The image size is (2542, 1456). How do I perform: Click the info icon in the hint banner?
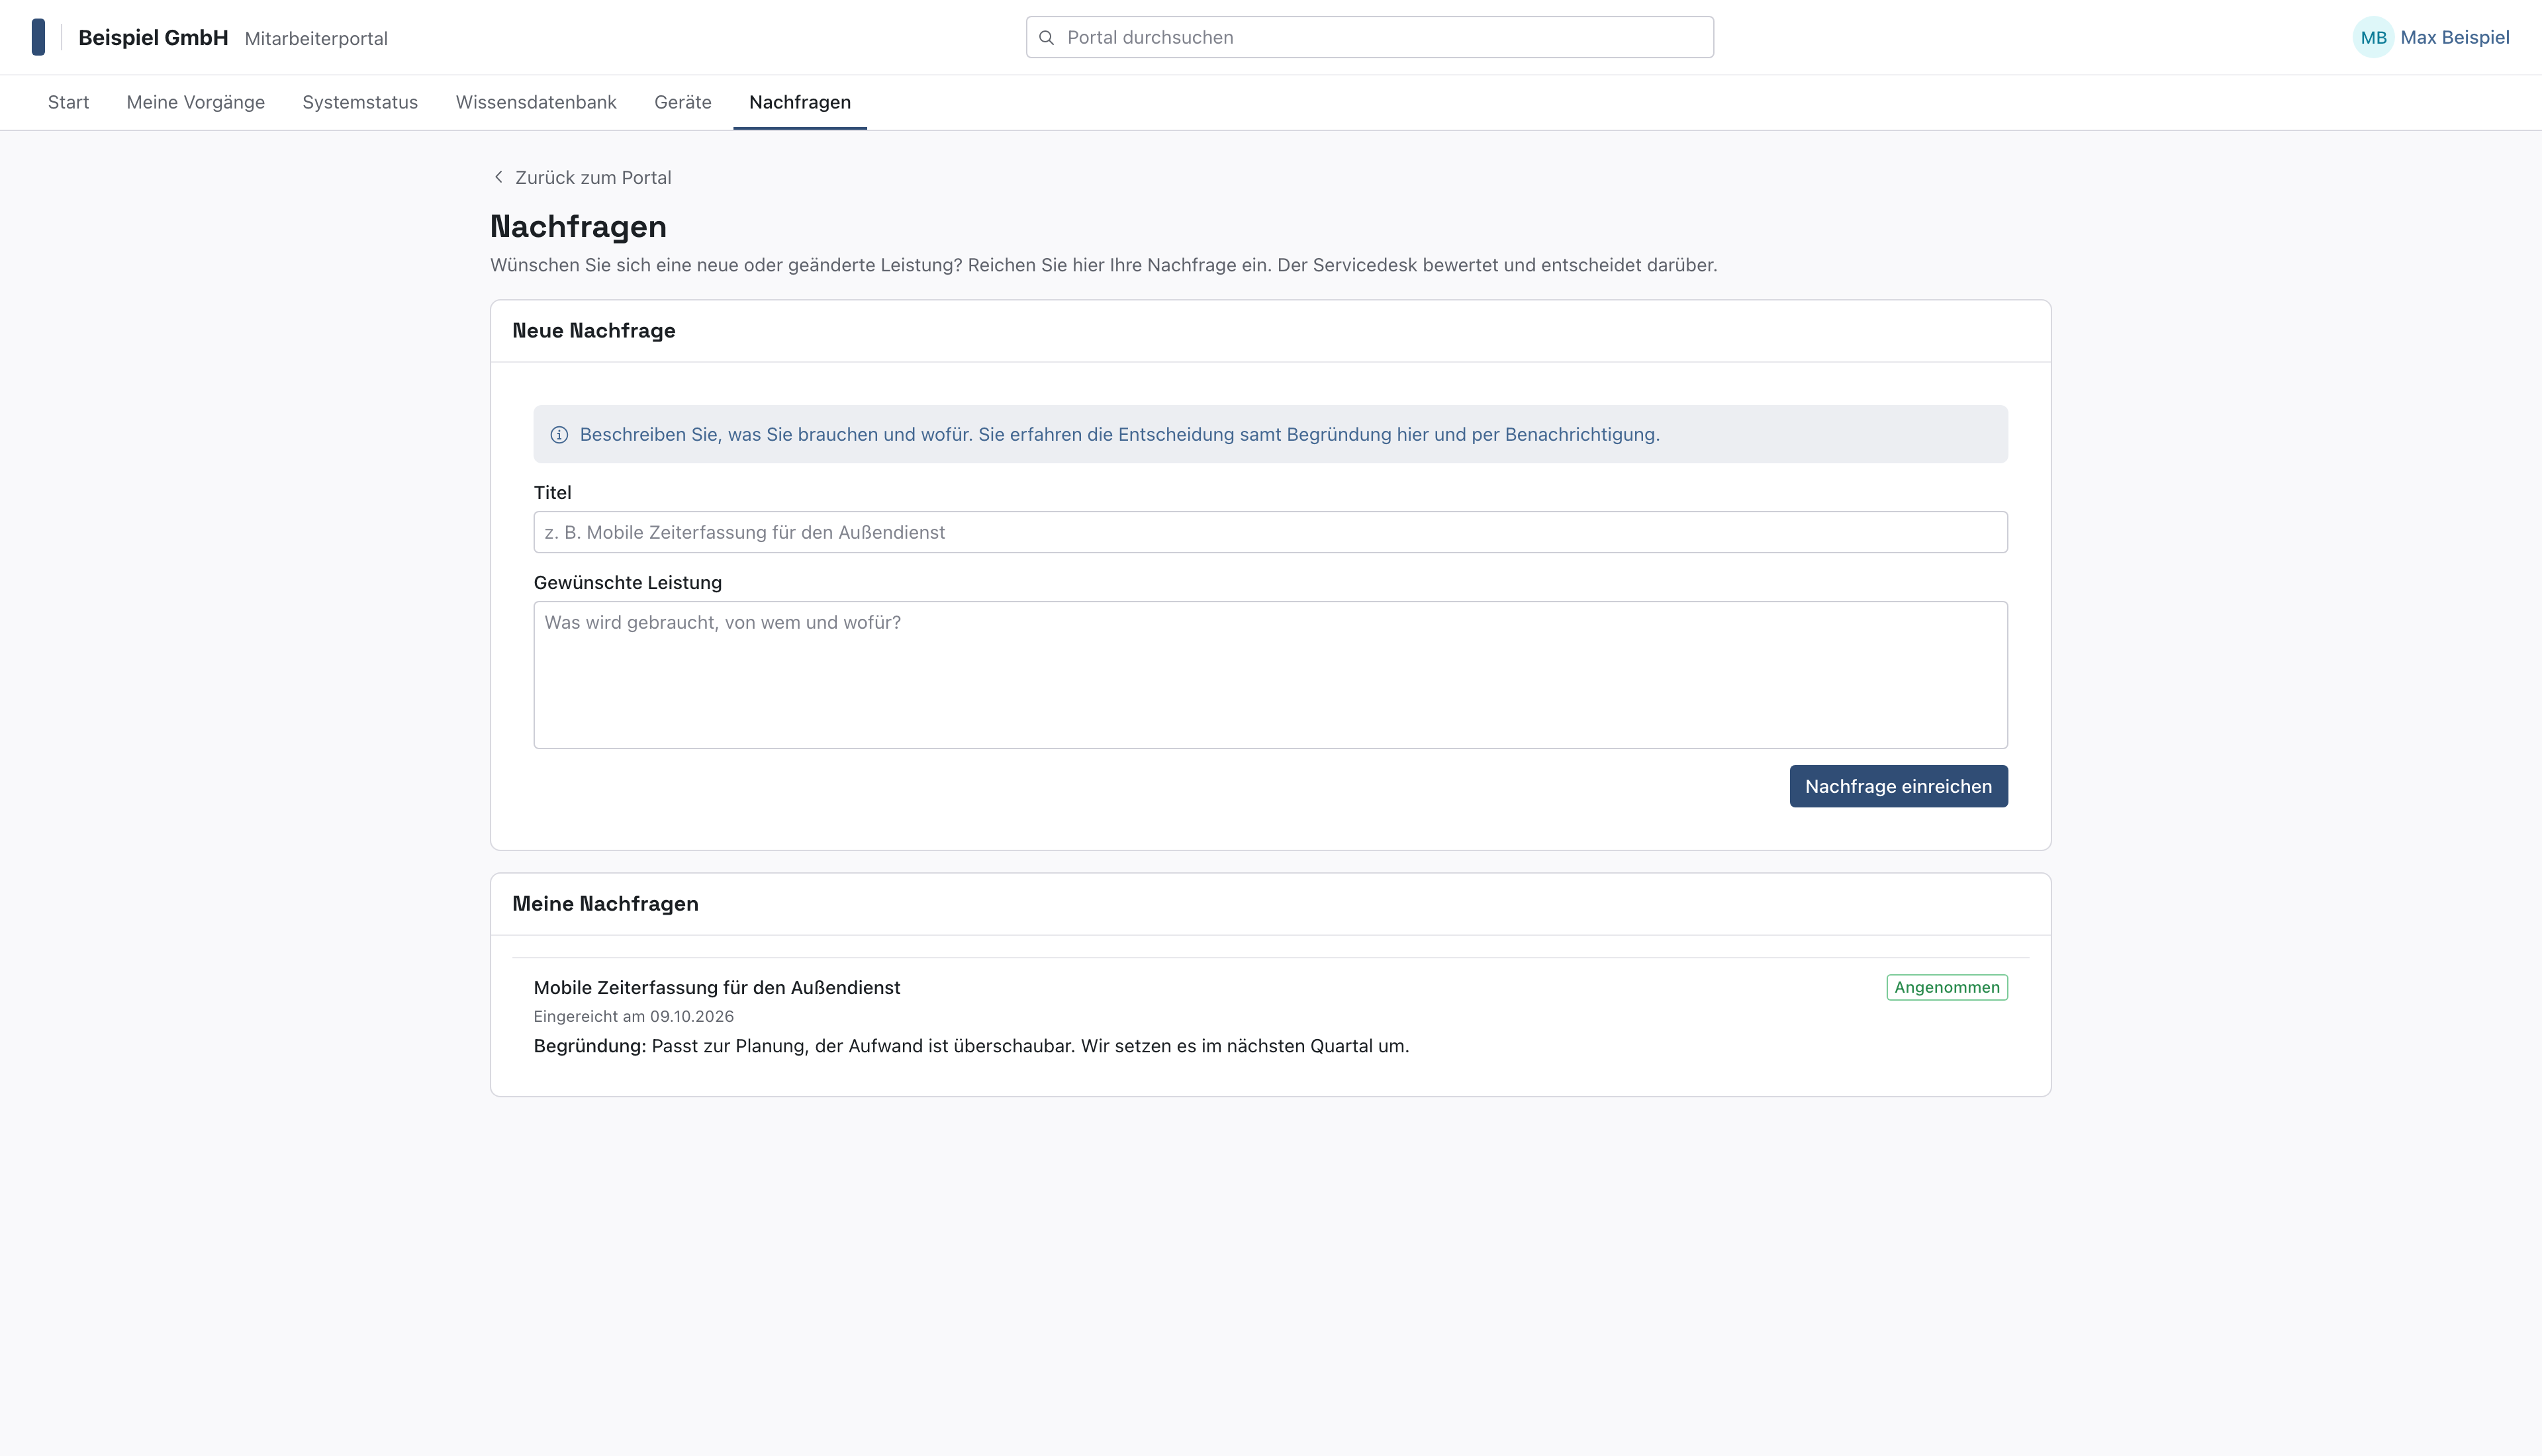[x=559, y=435]
